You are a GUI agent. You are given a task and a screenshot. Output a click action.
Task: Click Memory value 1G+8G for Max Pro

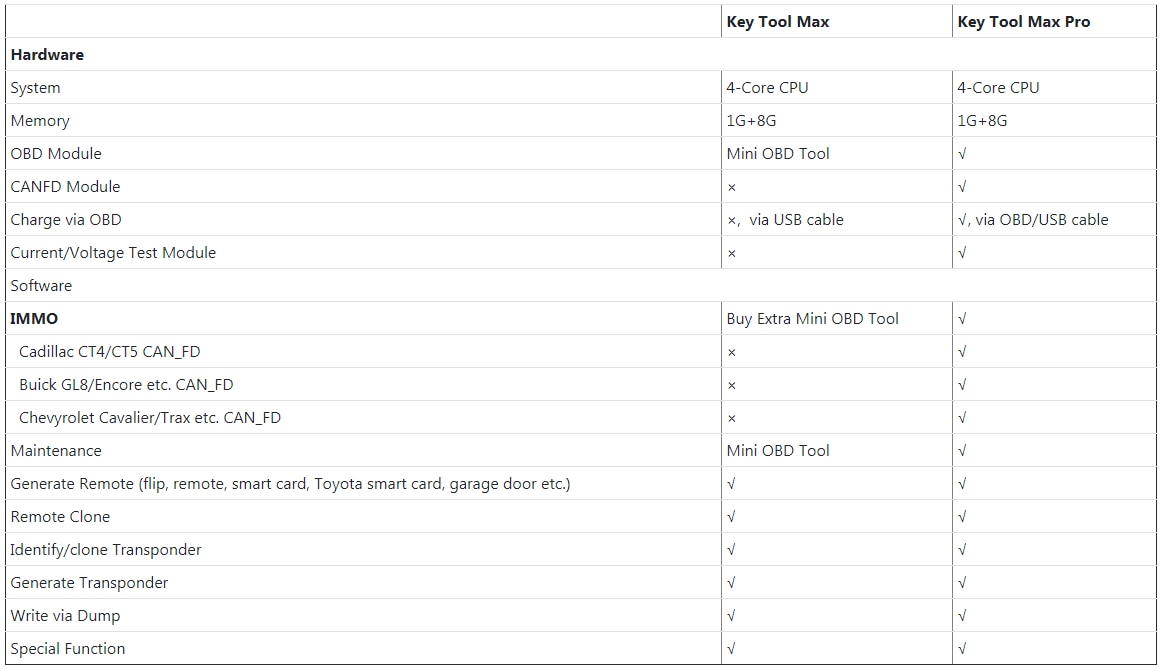(x=982, y=121)
